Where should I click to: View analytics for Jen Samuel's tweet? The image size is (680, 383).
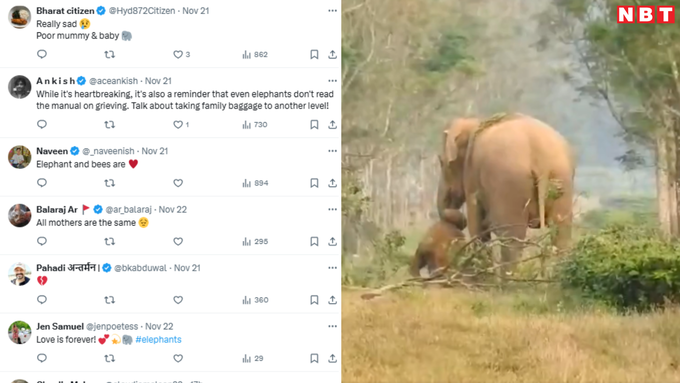tap(253, 358)
